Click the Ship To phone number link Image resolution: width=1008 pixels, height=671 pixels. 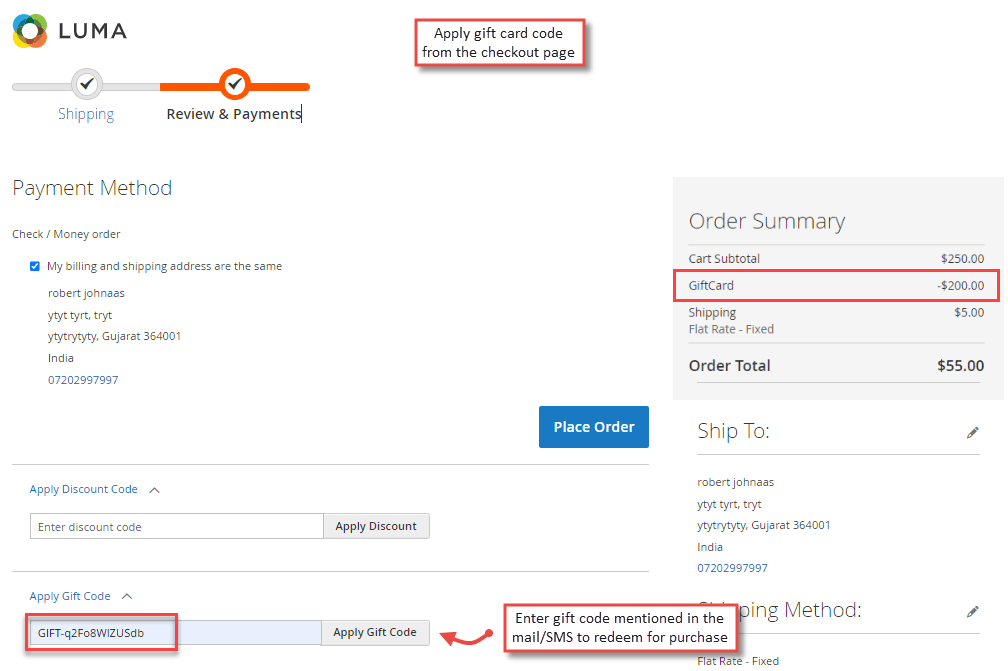(732, 568)
